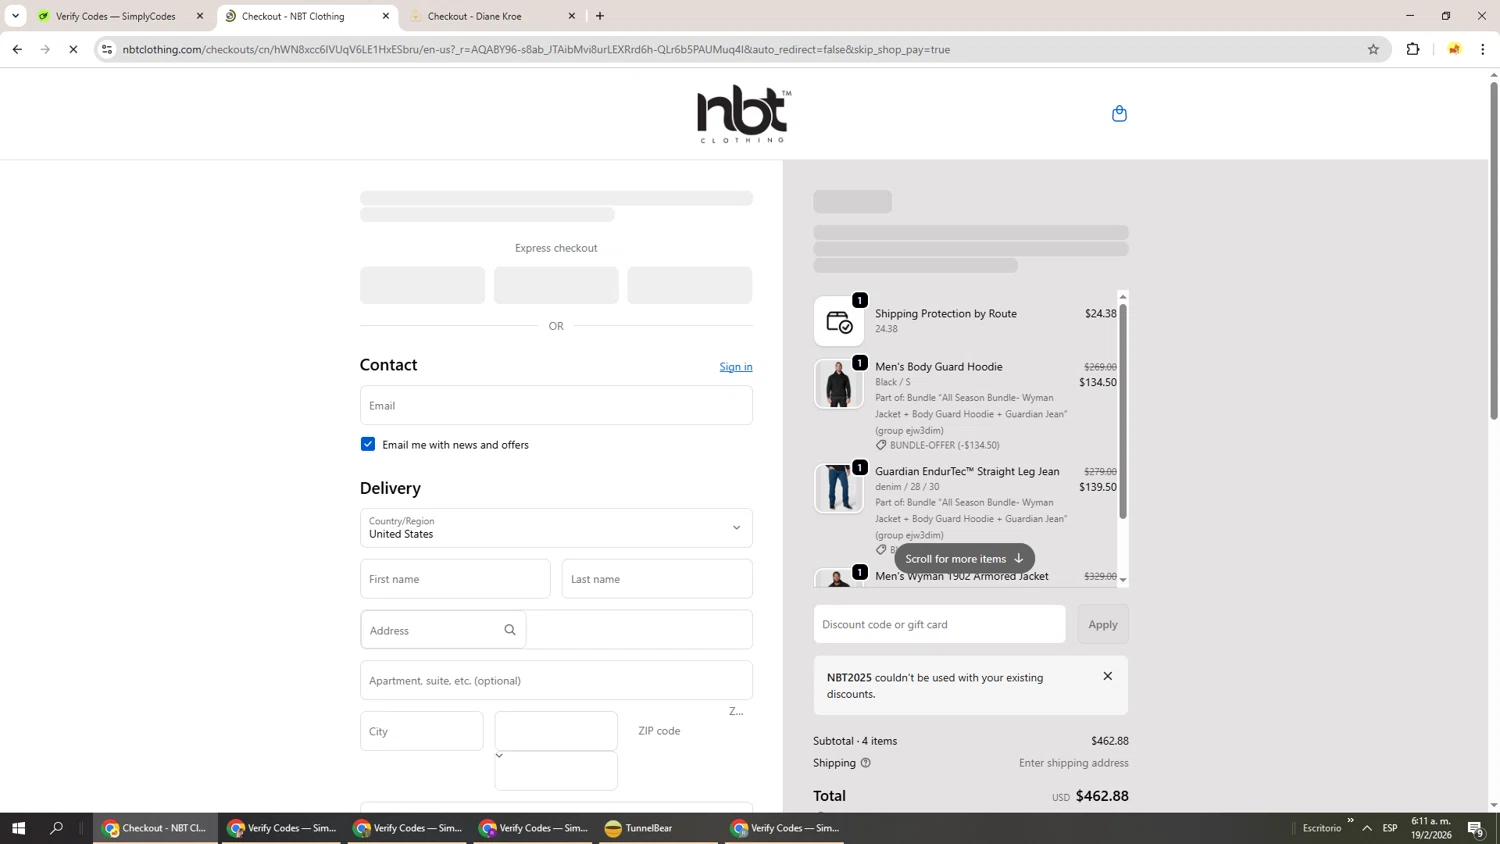Focus the Email input field
The width and height of the screenshot is (1500, 844).
(x=556, y=405)
